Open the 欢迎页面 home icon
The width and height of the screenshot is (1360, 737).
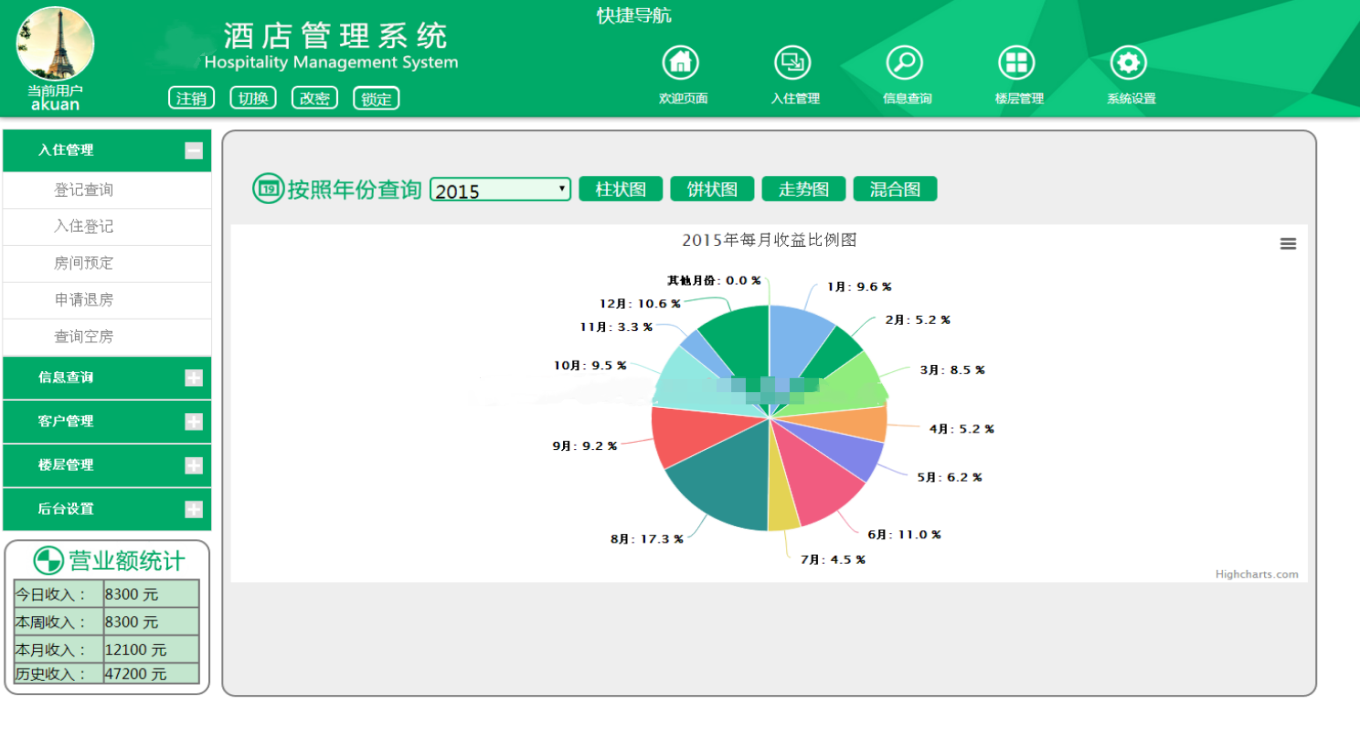pyautogui.click(x=681, y=62)
